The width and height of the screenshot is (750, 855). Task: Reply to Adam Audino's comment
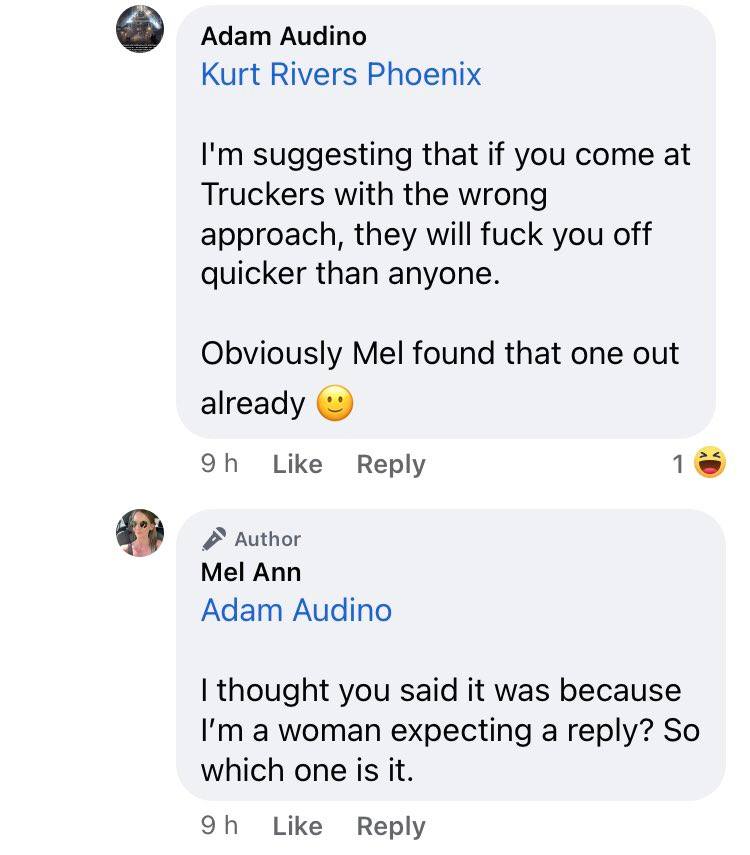391,464
